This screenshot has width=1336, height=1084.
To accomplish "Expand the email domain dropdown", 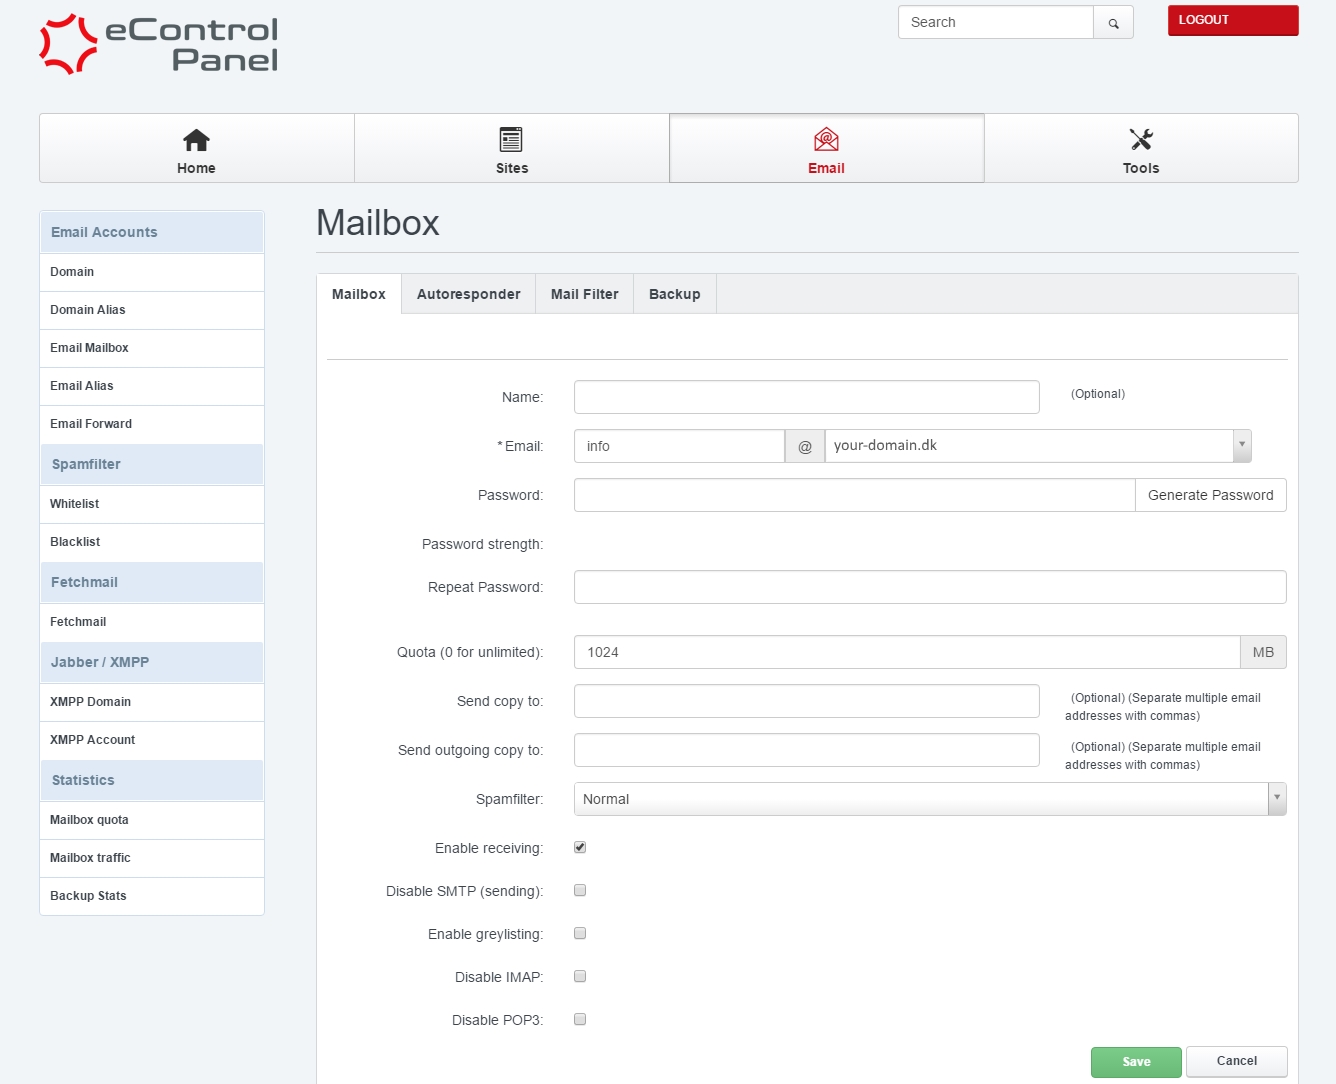I will tap(1241, 446).
